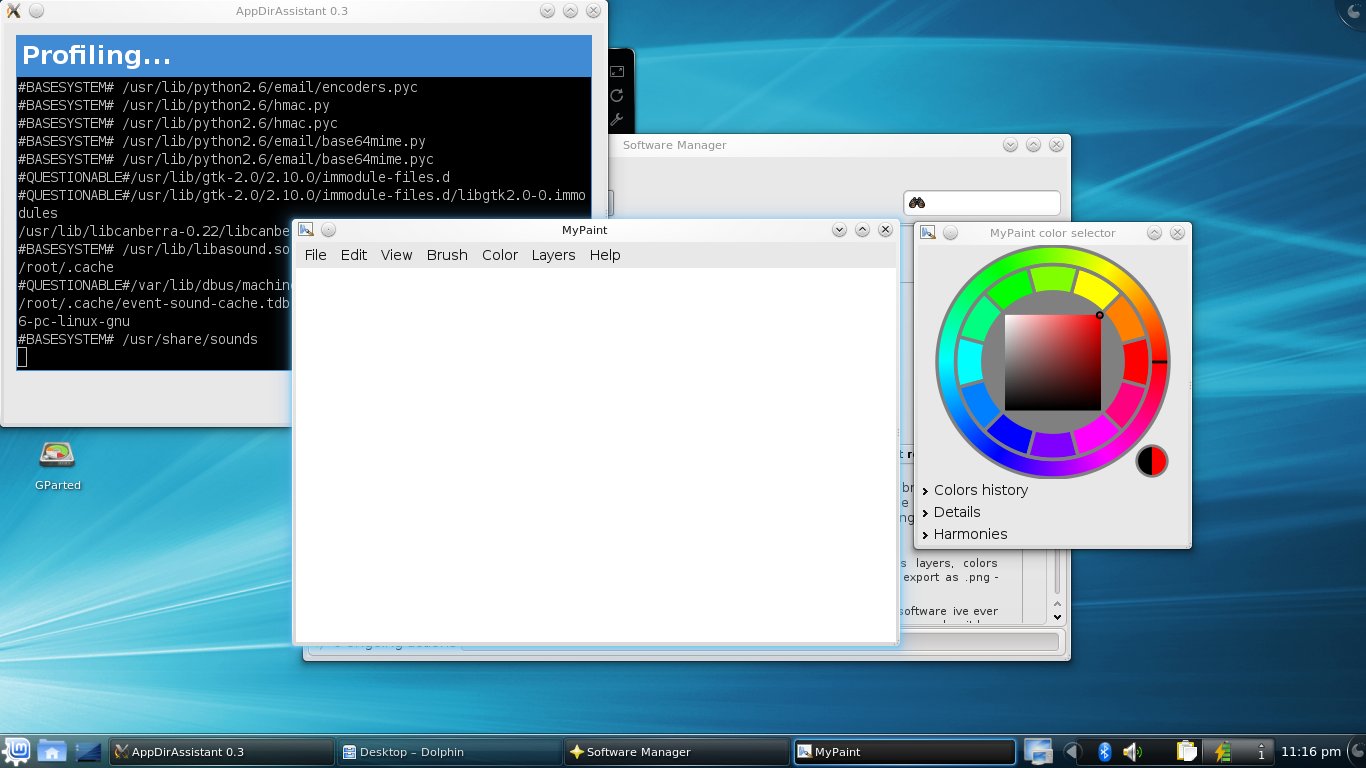Click the Linux Mint menu launcher
Viewport: 1366px width, 768px height.
(16, 751)
